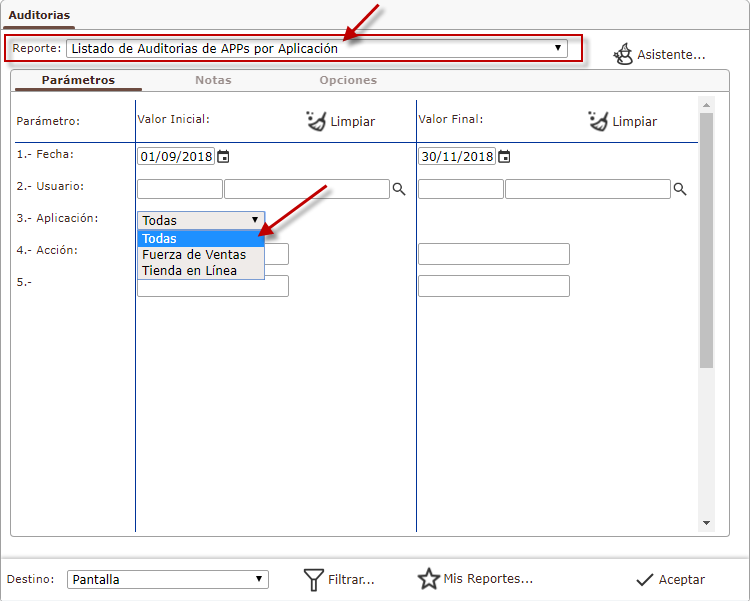Focus final Usuario code field
The width and height of the screenshot is (751, 601).
461,189
